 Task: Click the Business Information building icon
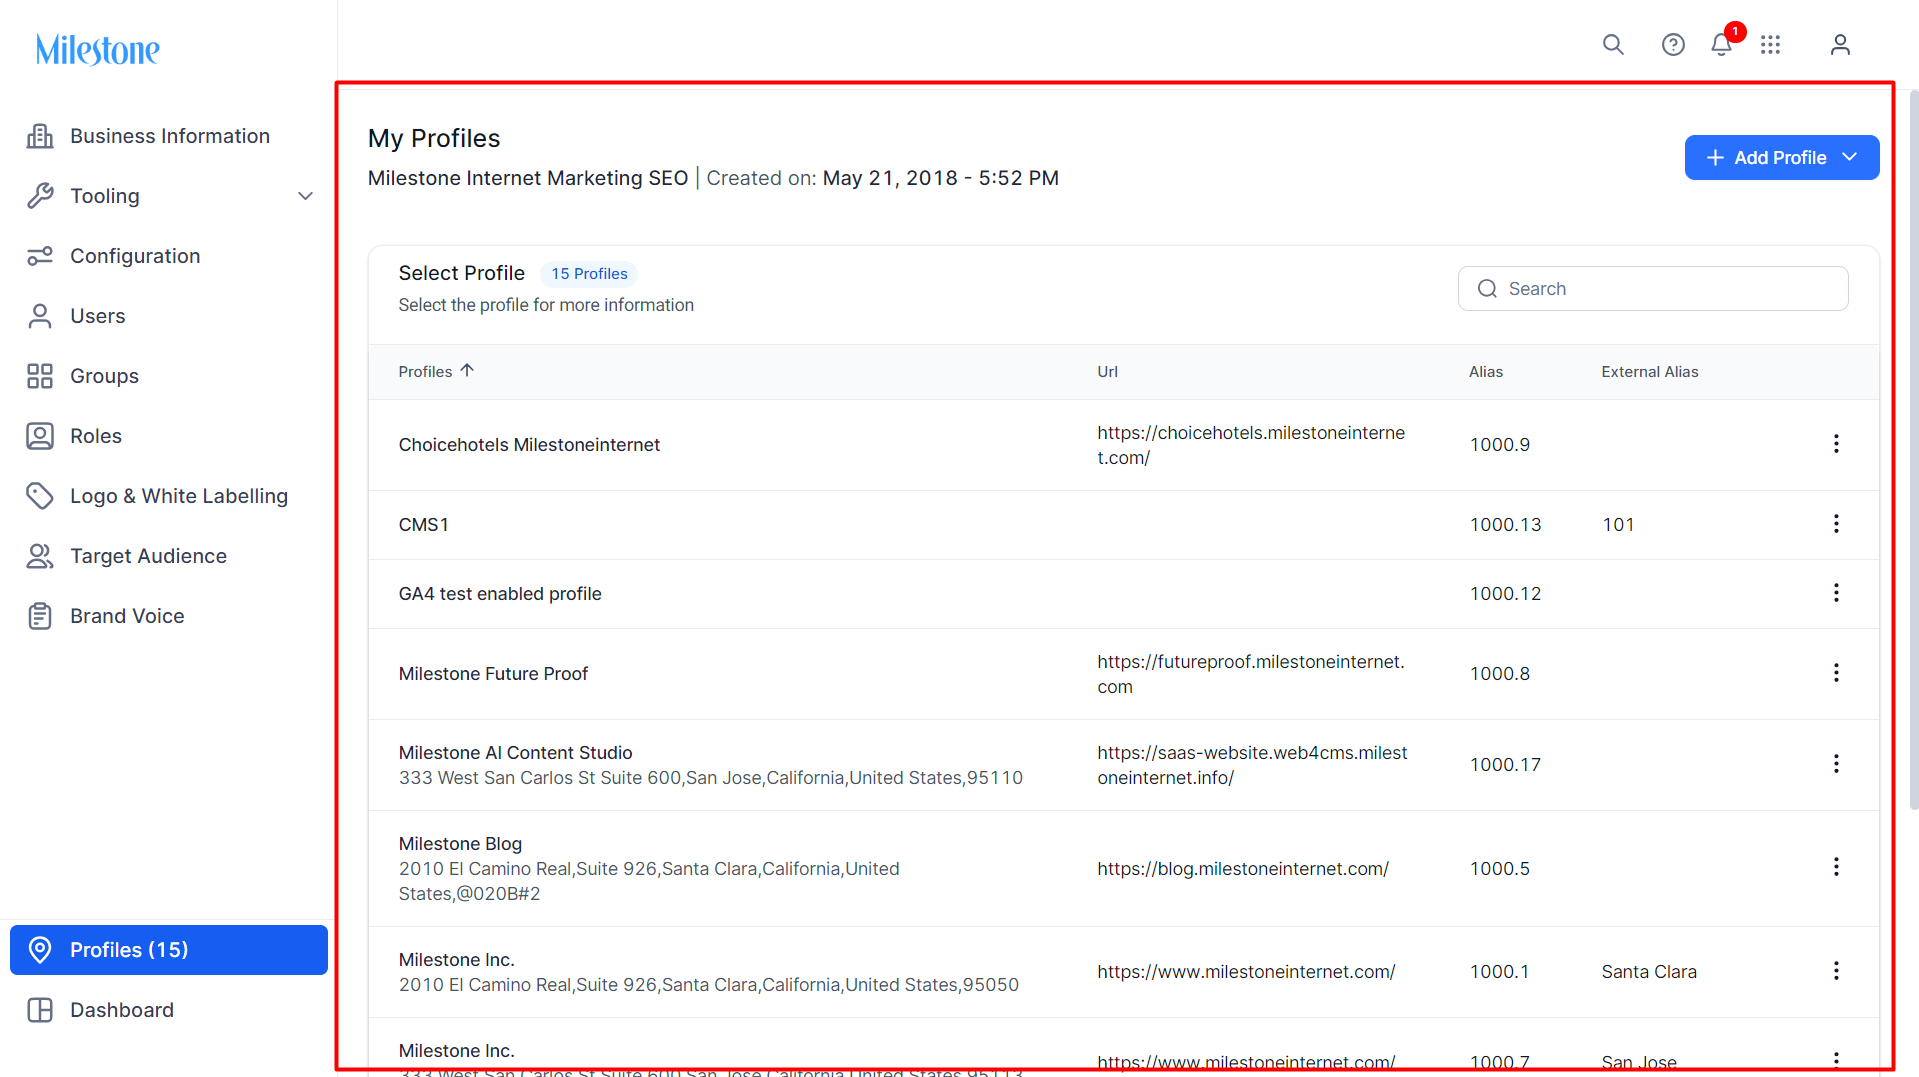pos(40,136)
